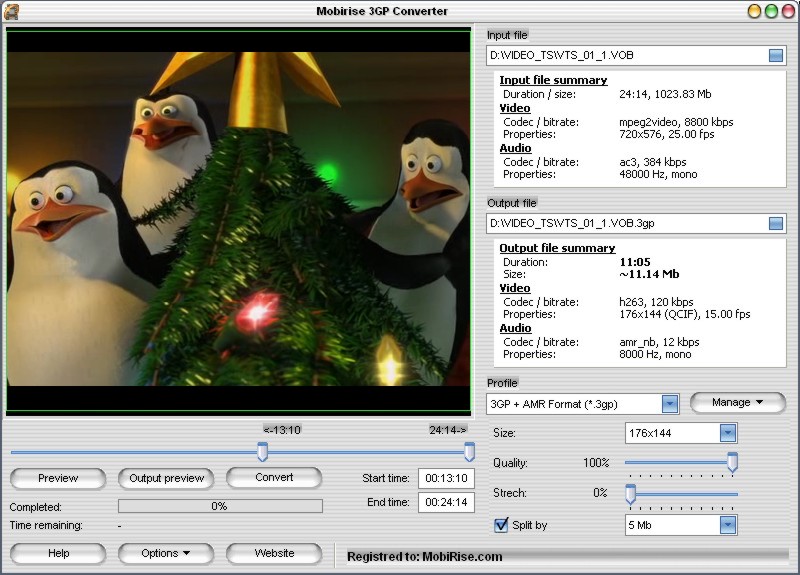This screenshot has height=575, width=800.
Task: Click the End time field 00:24:14
Action: pyautogui.click(x=446, y=503)
